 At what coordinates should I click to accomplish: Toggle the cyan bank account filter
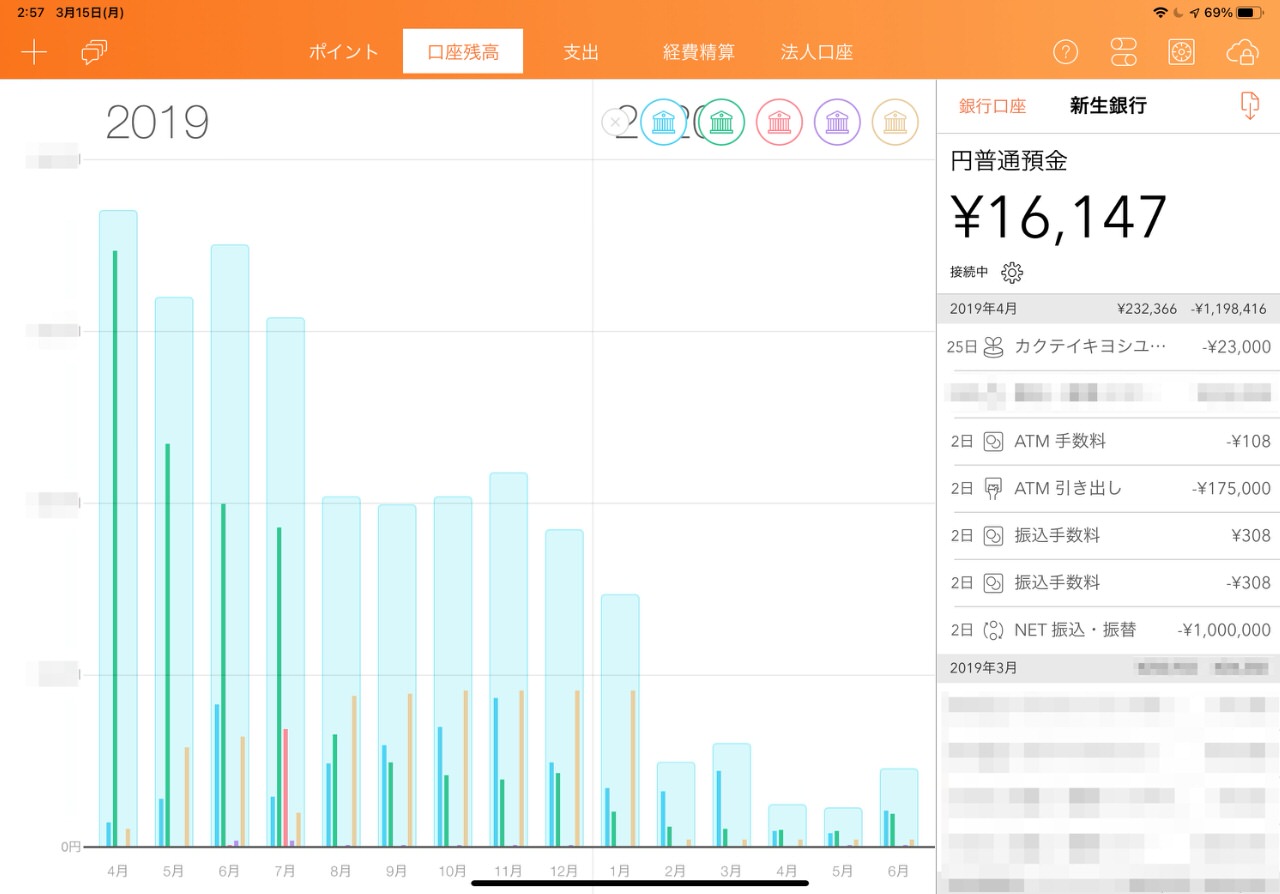(663, 123)
